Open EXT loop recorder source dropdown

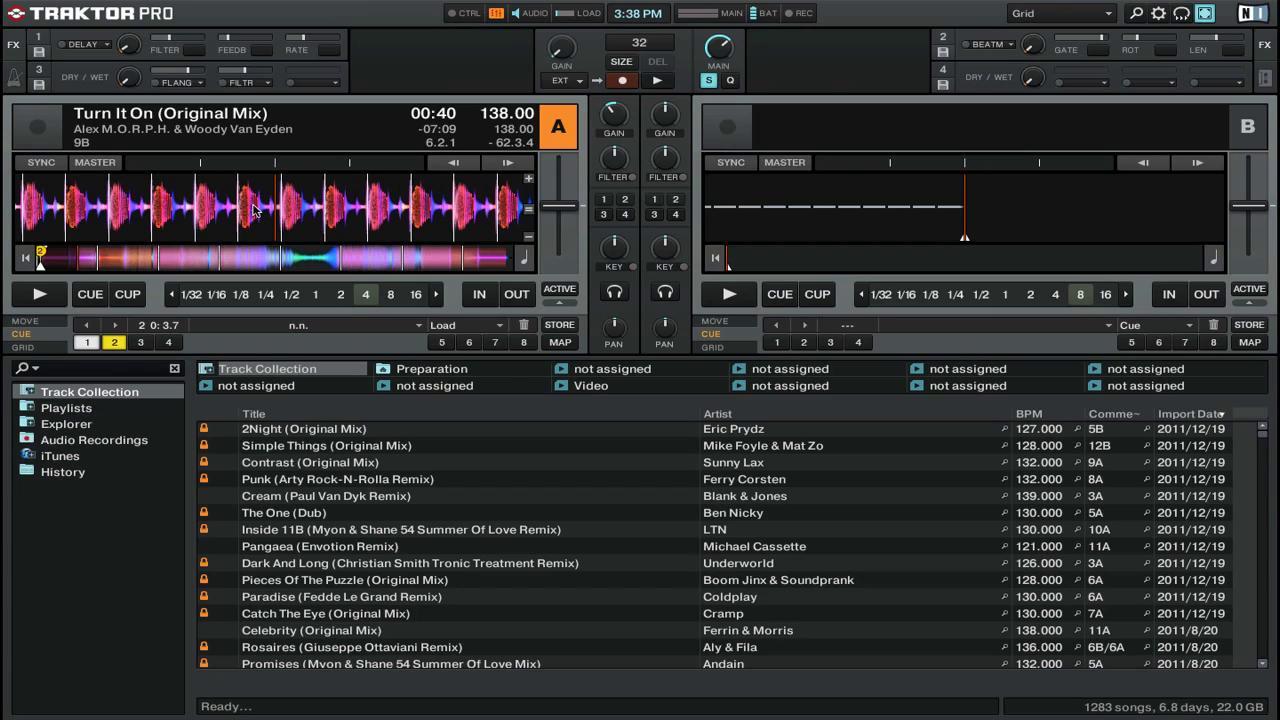click(564, 81)
